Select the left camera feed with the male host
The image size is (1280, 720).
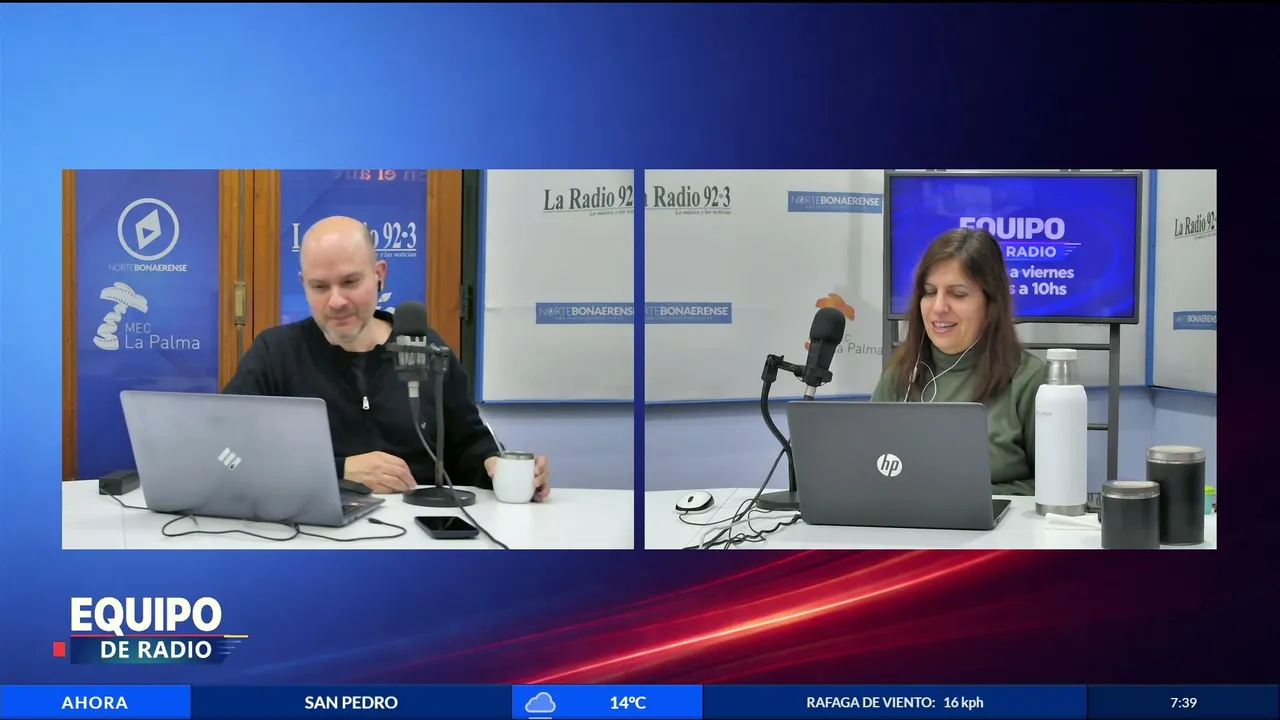(348, 359)
